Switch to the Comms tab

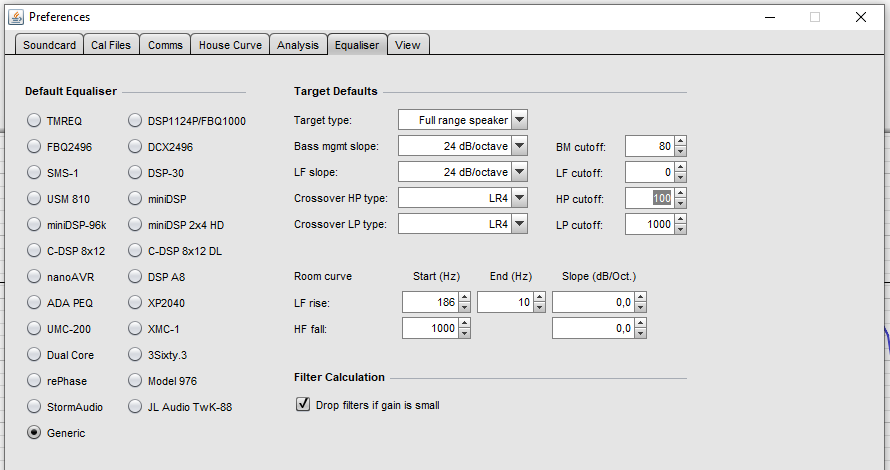(165, 45)
